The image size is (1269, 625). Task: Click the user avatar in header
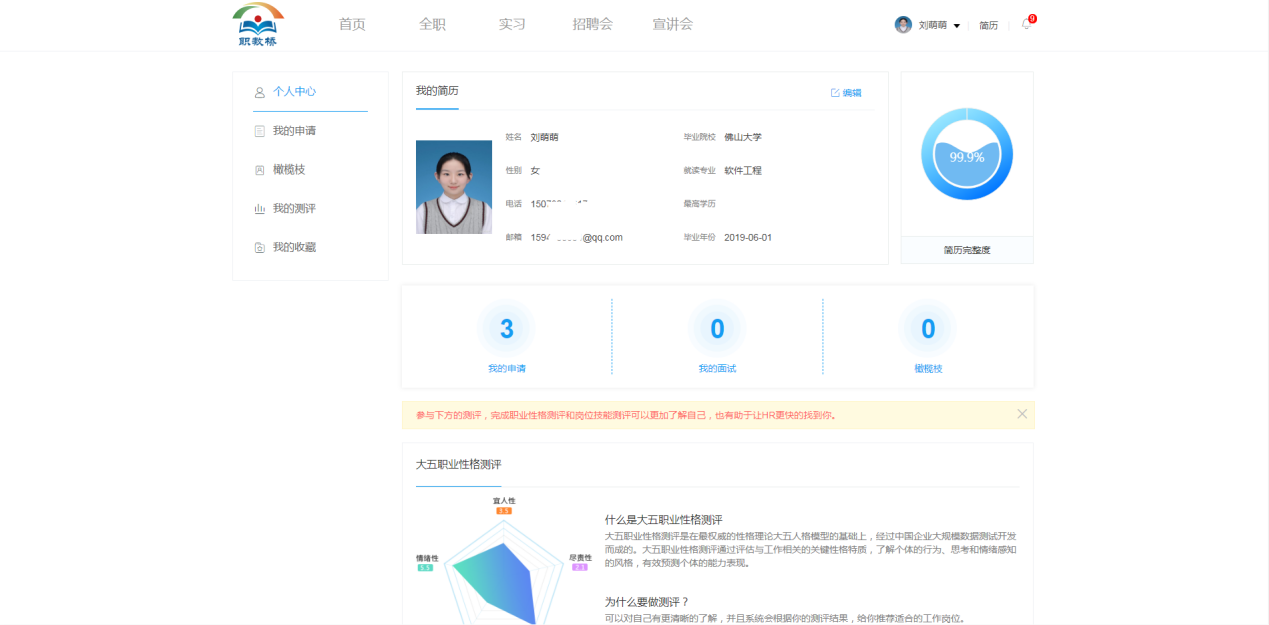click(x=903, y=25)
